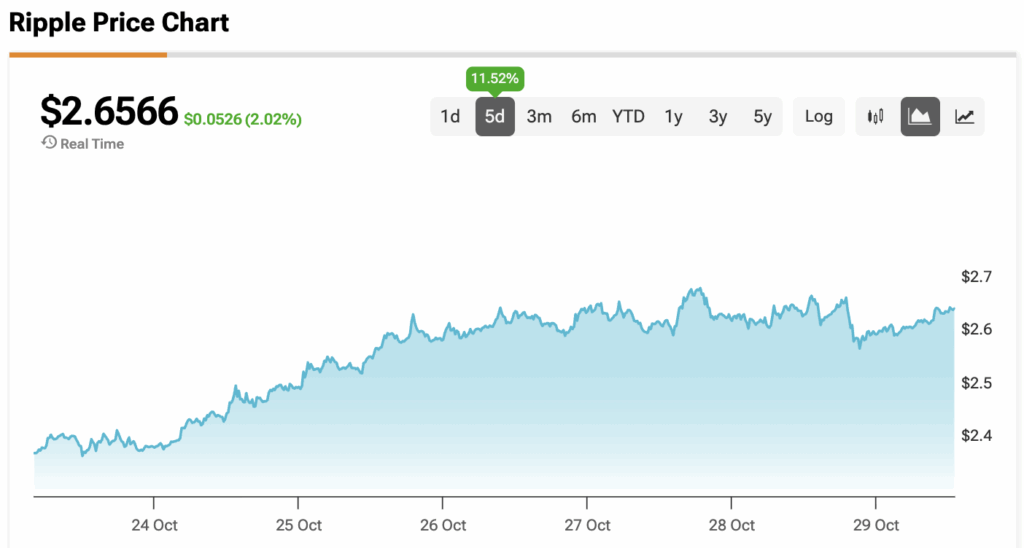Toggle the Log scale button
The width and height of the screenshot is (1024, 548).
[x=818, y=116]
